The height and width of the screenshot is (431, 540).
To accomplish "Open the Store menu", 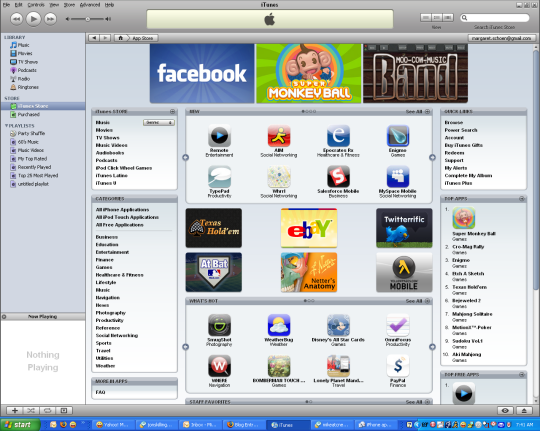I will (69, 4).
